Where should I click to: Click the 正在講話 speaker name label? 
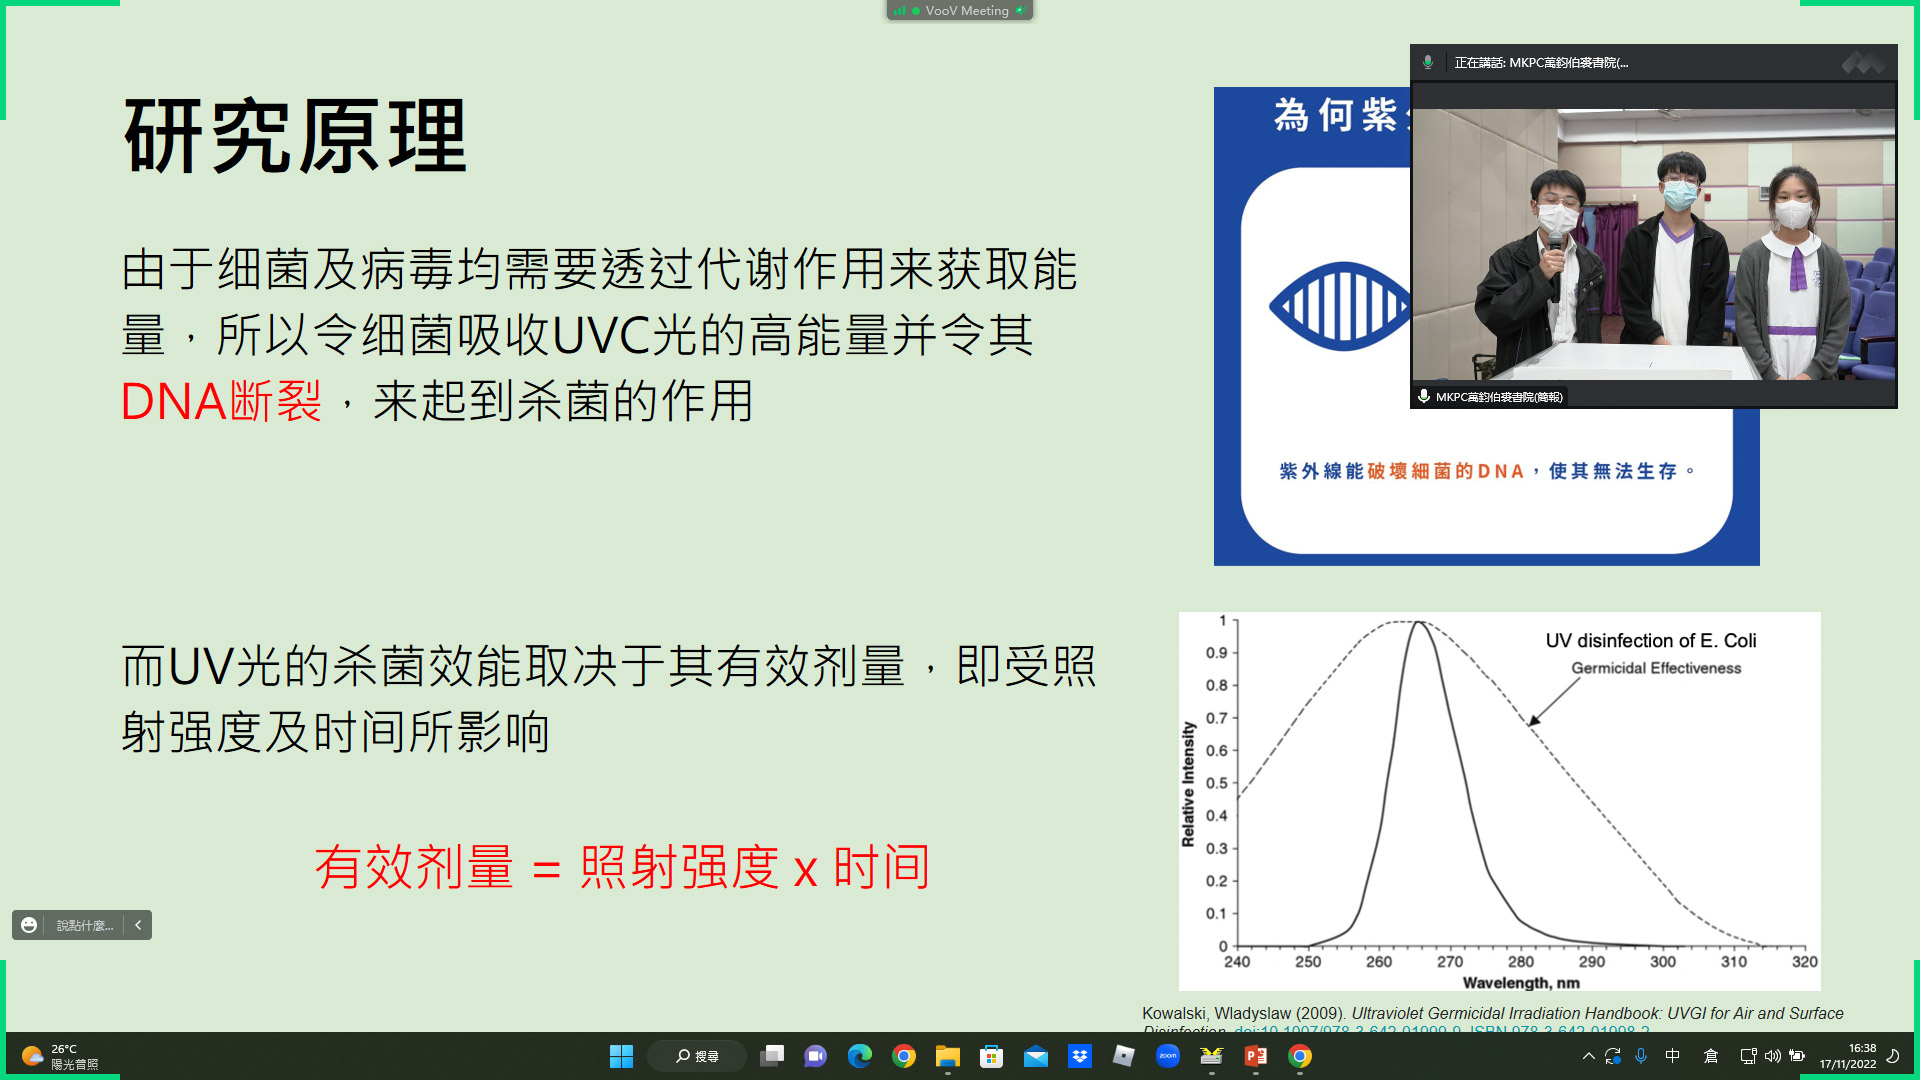[x=1541, y=62]
